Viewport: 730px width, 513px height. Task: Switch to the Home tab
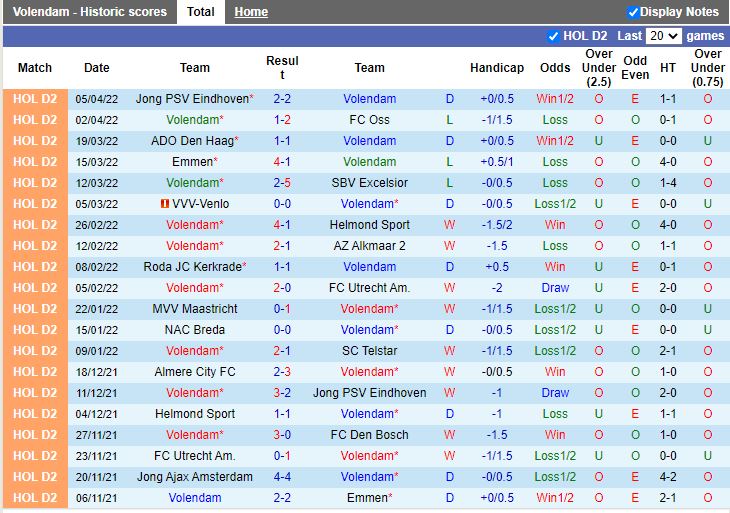(x=251, y=12)
